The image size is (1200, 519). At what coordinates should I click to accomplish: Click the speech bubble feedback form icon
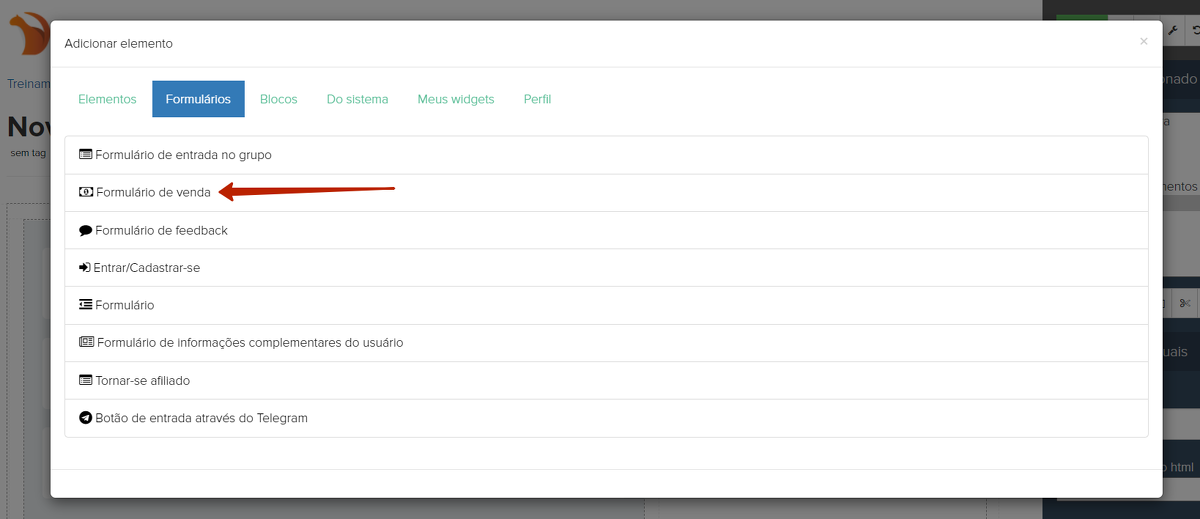[85, 230]
